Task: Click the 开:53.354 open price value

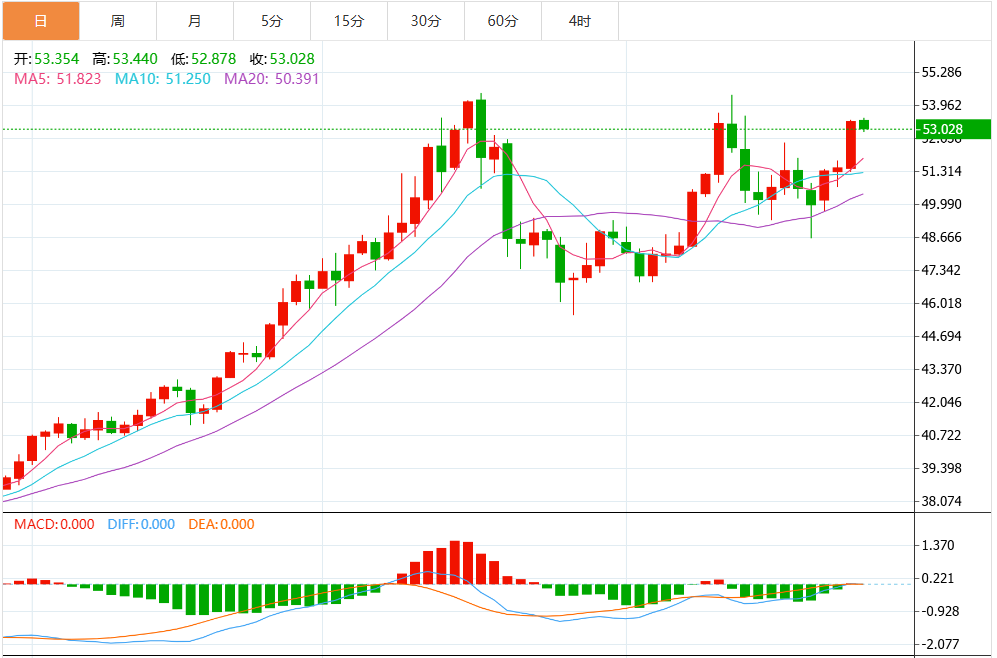Action: 46,59
